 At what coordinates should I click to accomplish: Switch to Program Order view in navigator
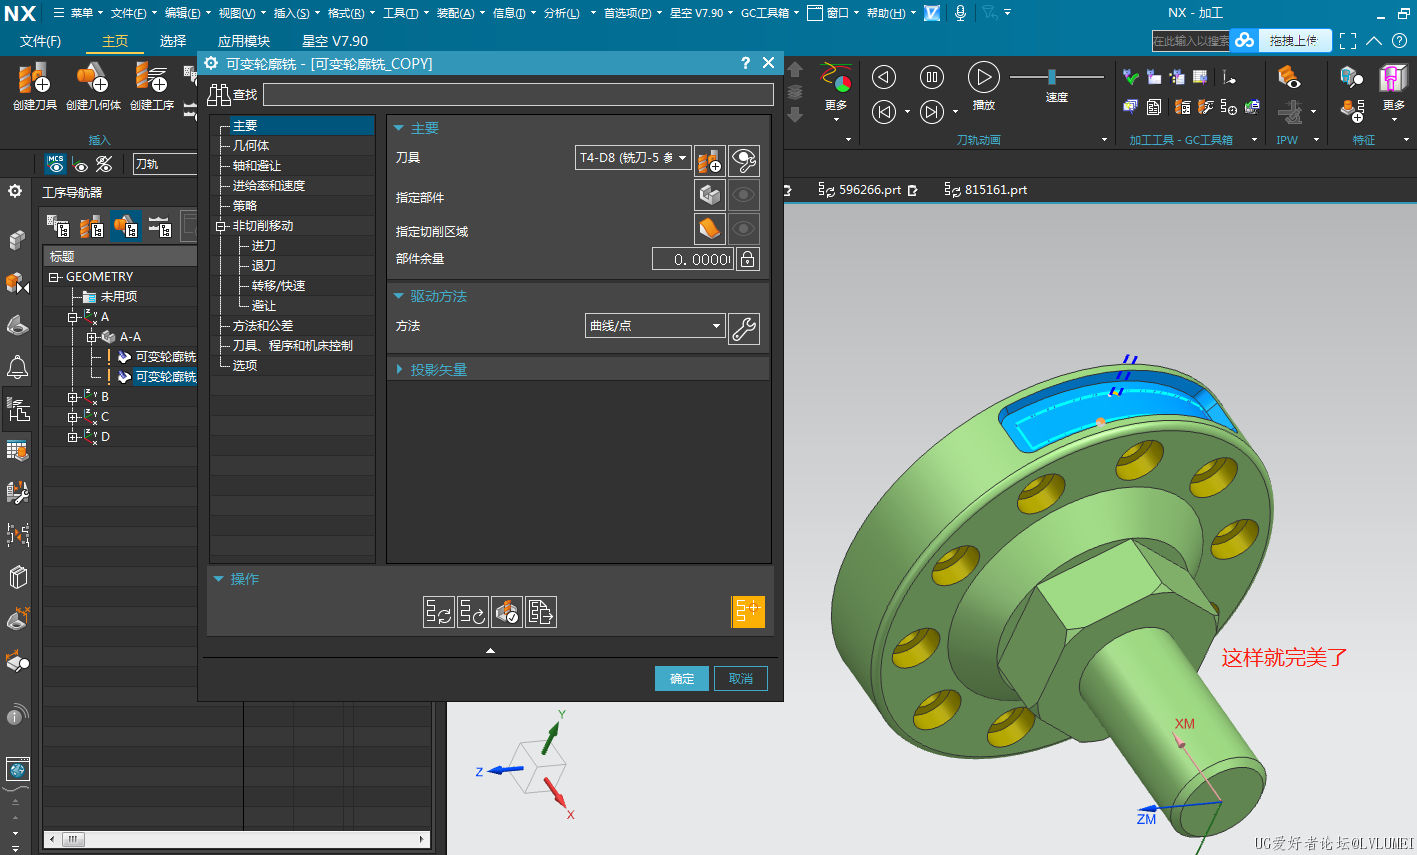[58, 227]
